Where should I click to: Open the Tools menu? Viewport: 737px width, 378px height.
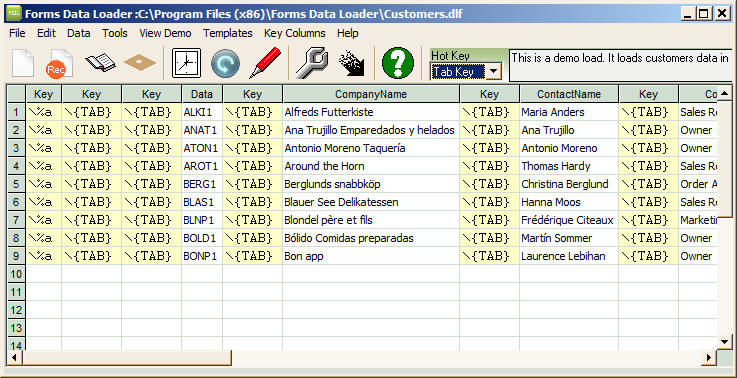click(115, 33)
